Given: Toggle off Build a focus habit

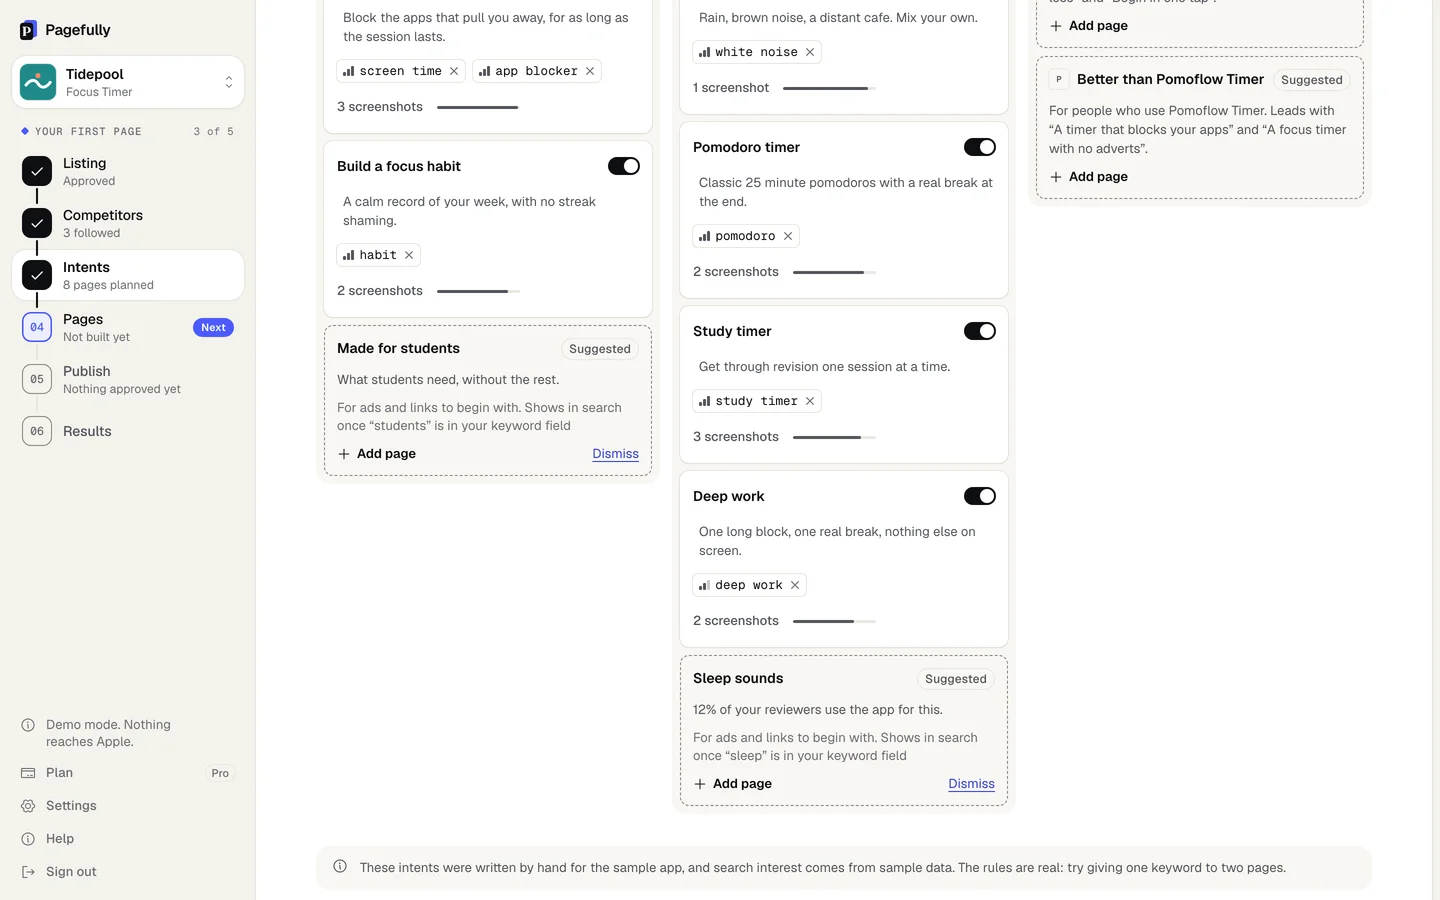Looking at the screenshot, I should click(624, 166).
